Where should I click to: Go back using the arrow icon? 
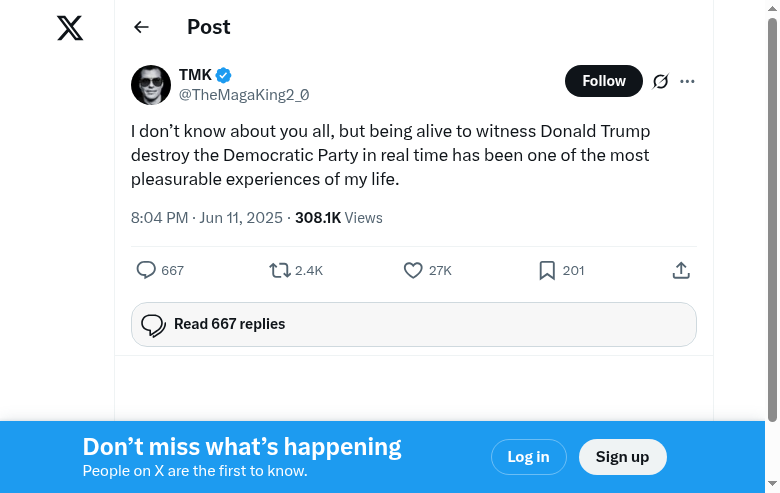tap(141, 28)
